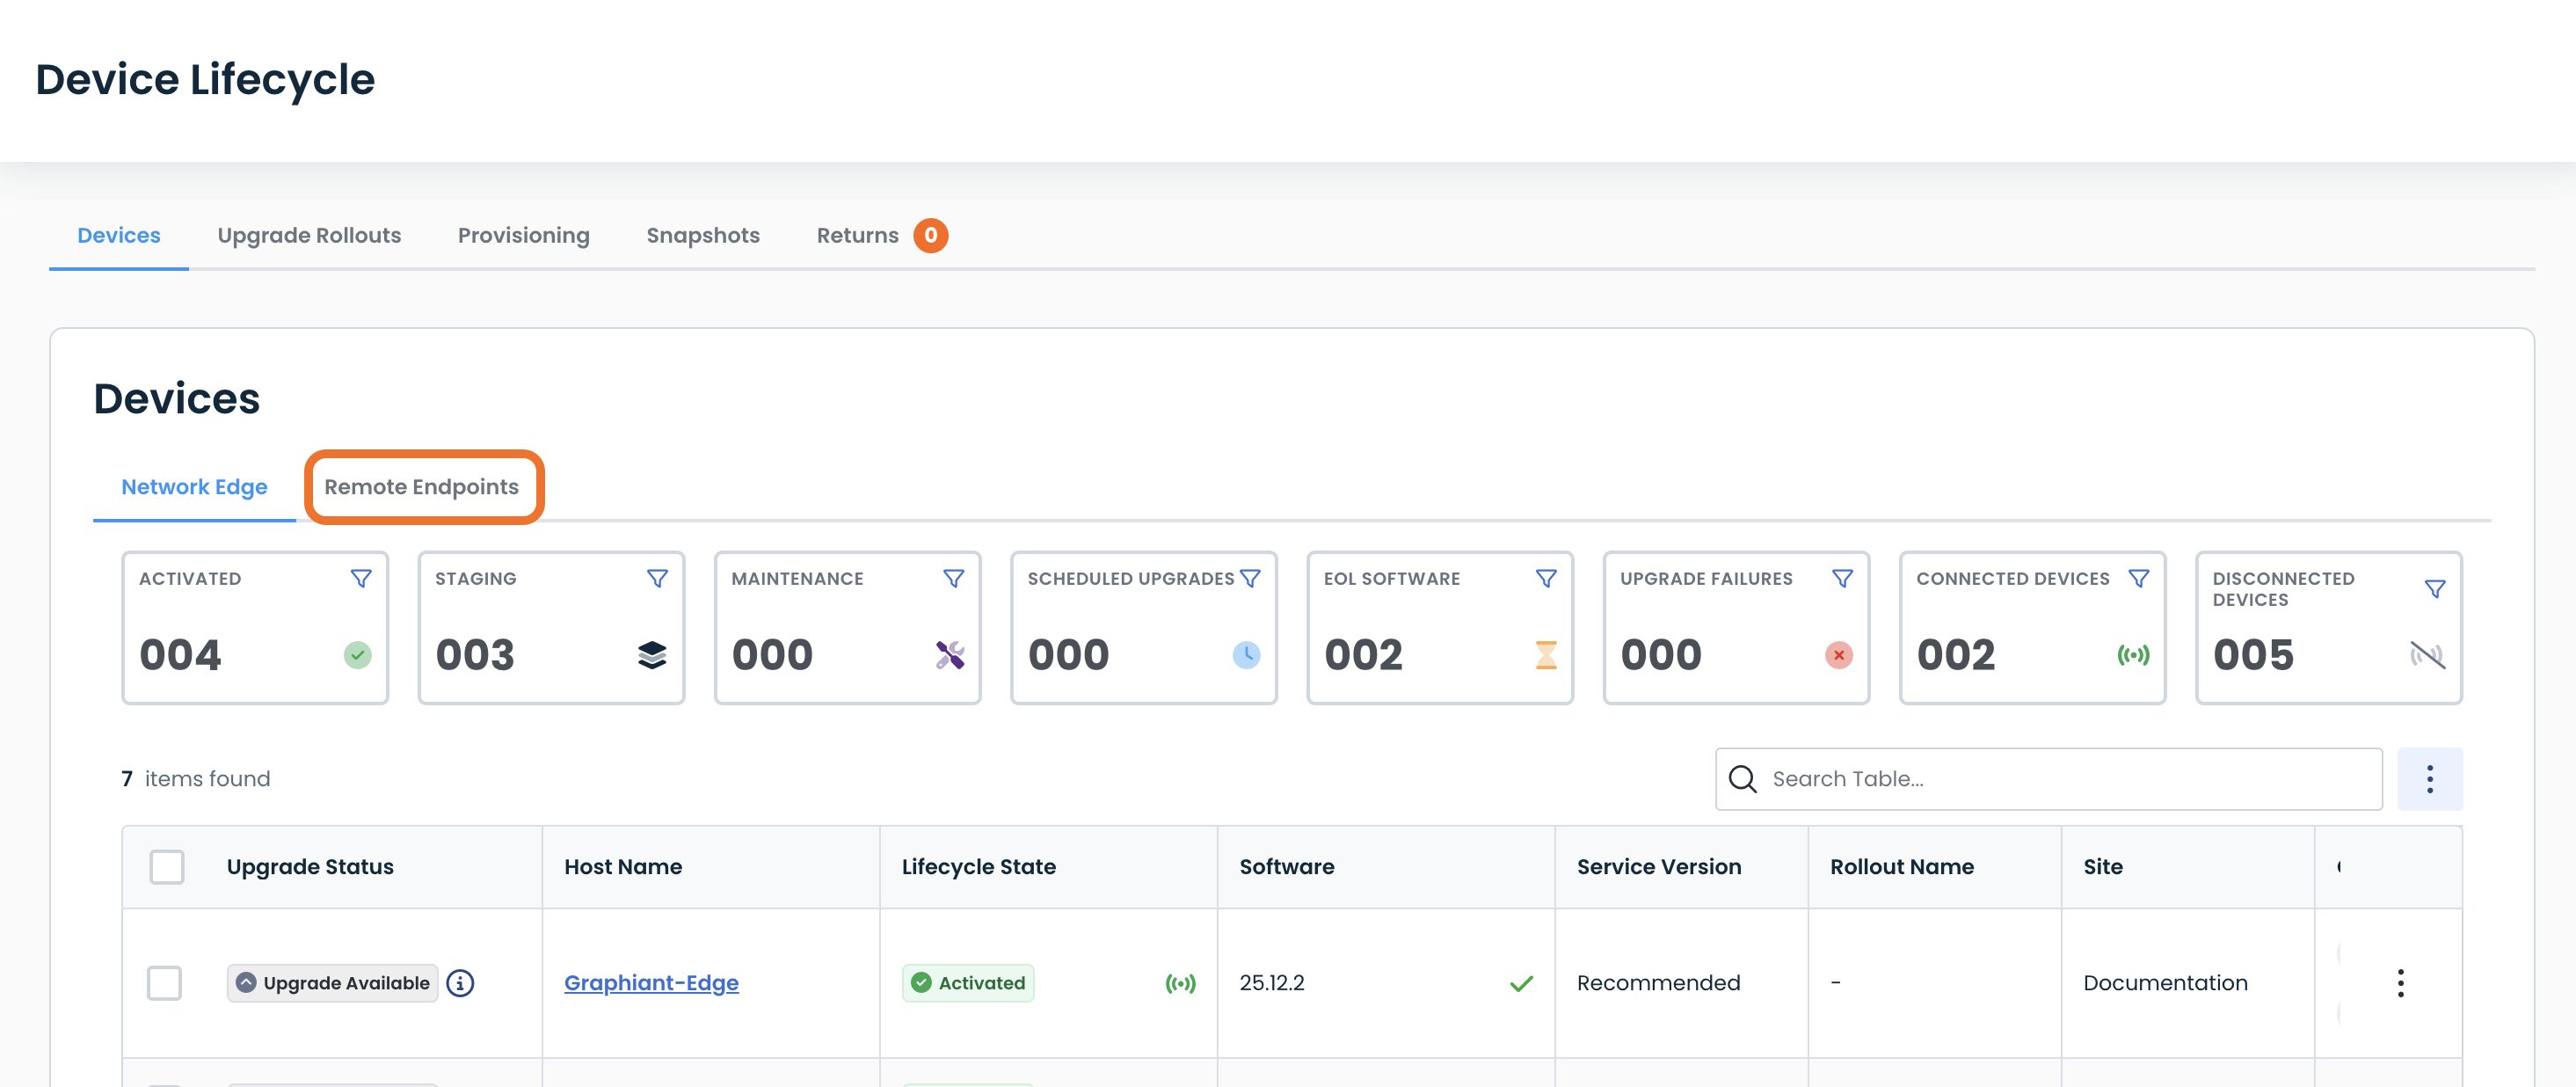Image resolution: width=2576 pixels, height=1087 pixels.
Task: Click the Activated count 004
Action: click(180, 656)
